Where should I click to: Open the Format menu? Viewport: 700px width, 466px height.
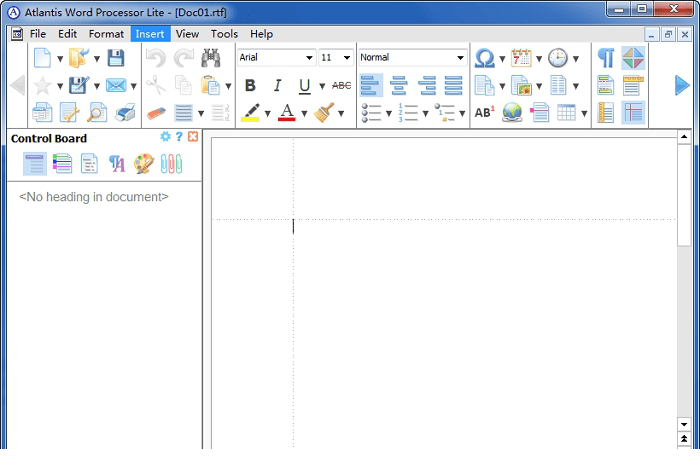(x=106, y=34)
